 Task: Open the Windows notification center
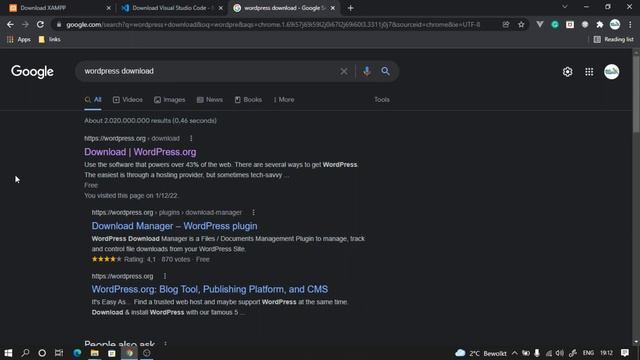tap(624, 353)
